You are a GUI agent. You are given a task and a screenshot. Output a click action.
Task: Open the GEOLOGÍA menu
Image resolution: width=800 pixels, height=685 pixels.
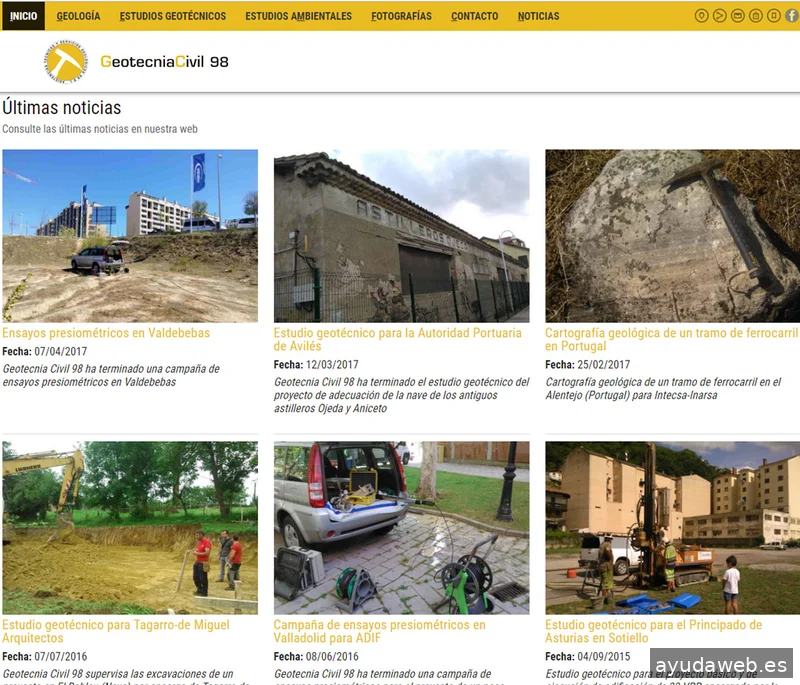click(x=78, y=16)
